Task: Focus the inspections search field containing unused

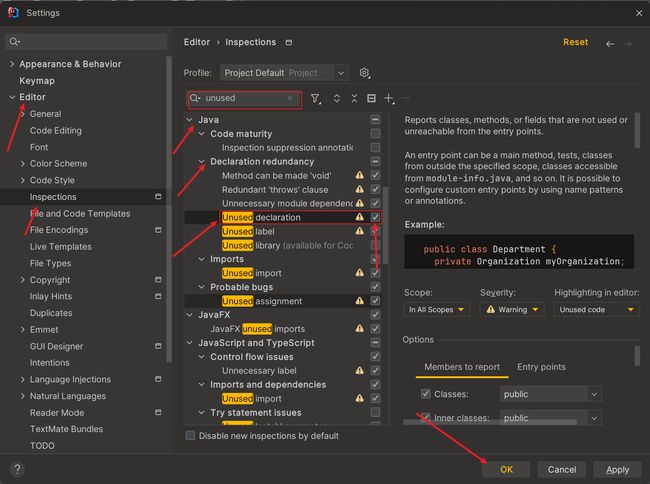Action: 245,98
